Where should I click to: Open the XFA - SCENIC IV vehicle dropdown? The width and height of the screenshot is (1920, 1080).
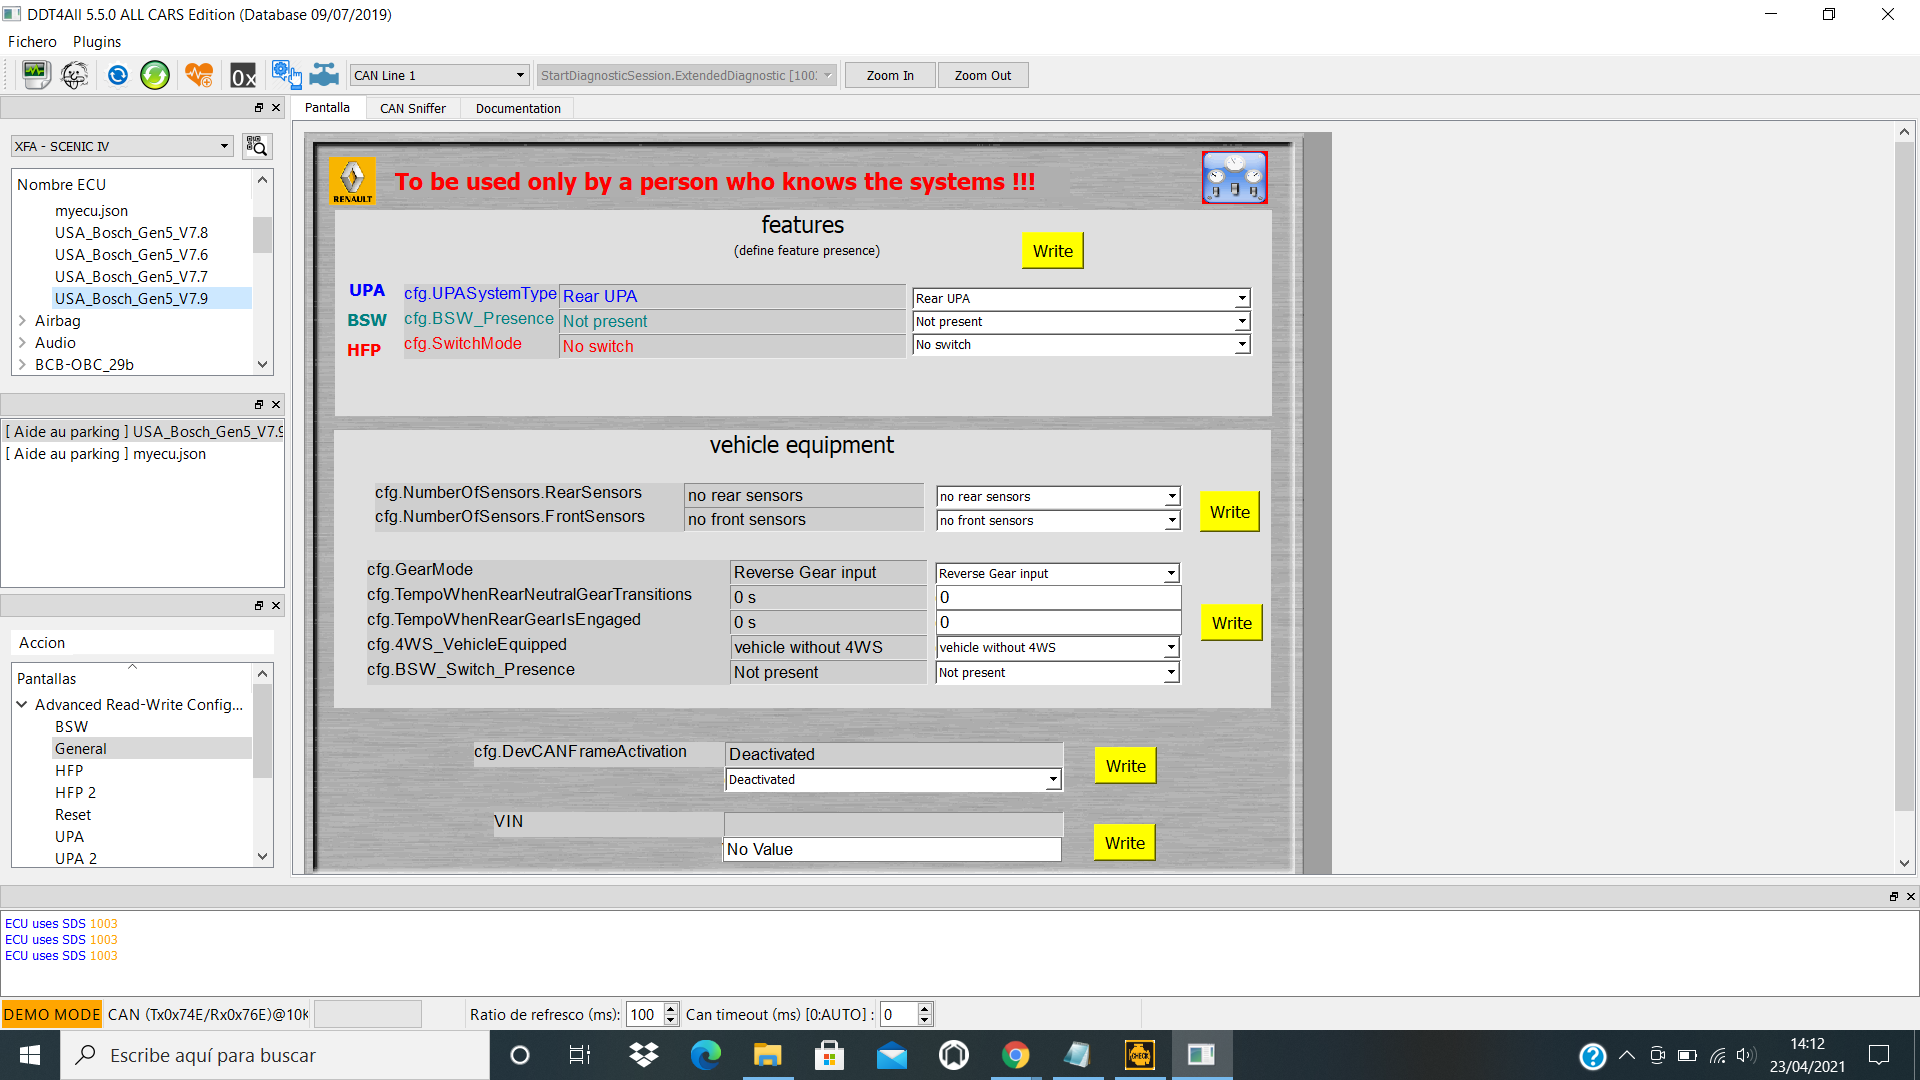pos(122,146)
